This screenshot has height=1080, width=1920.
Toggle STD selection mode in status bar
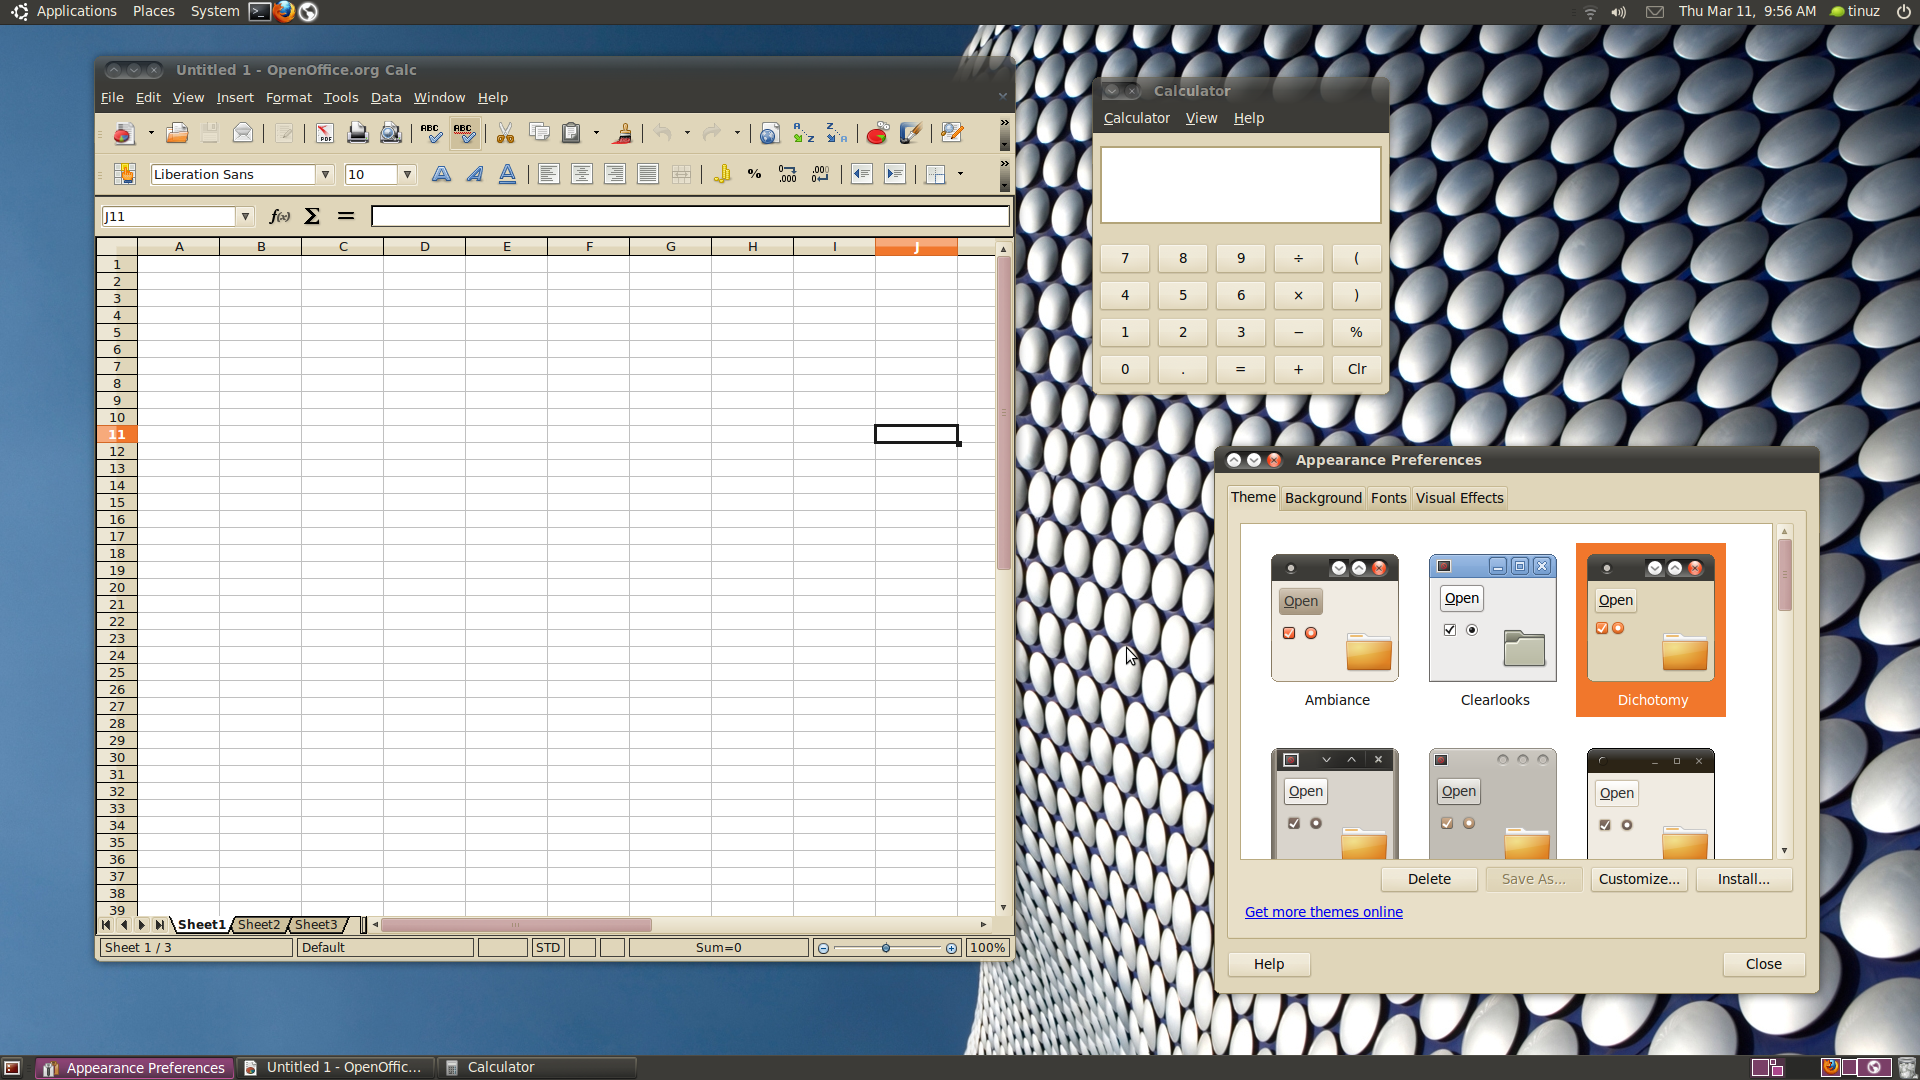tap(548, 947)
